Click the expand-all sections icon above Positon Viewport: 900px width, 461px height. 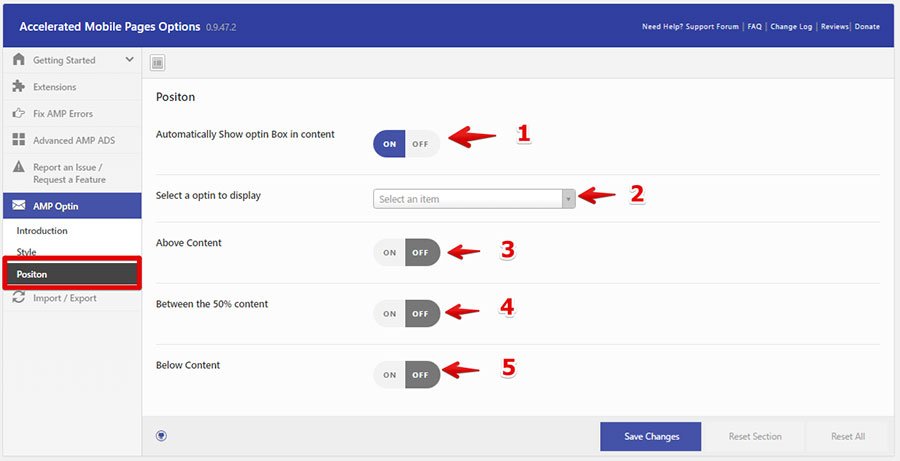pyautogui.click(x=157, y=63)
